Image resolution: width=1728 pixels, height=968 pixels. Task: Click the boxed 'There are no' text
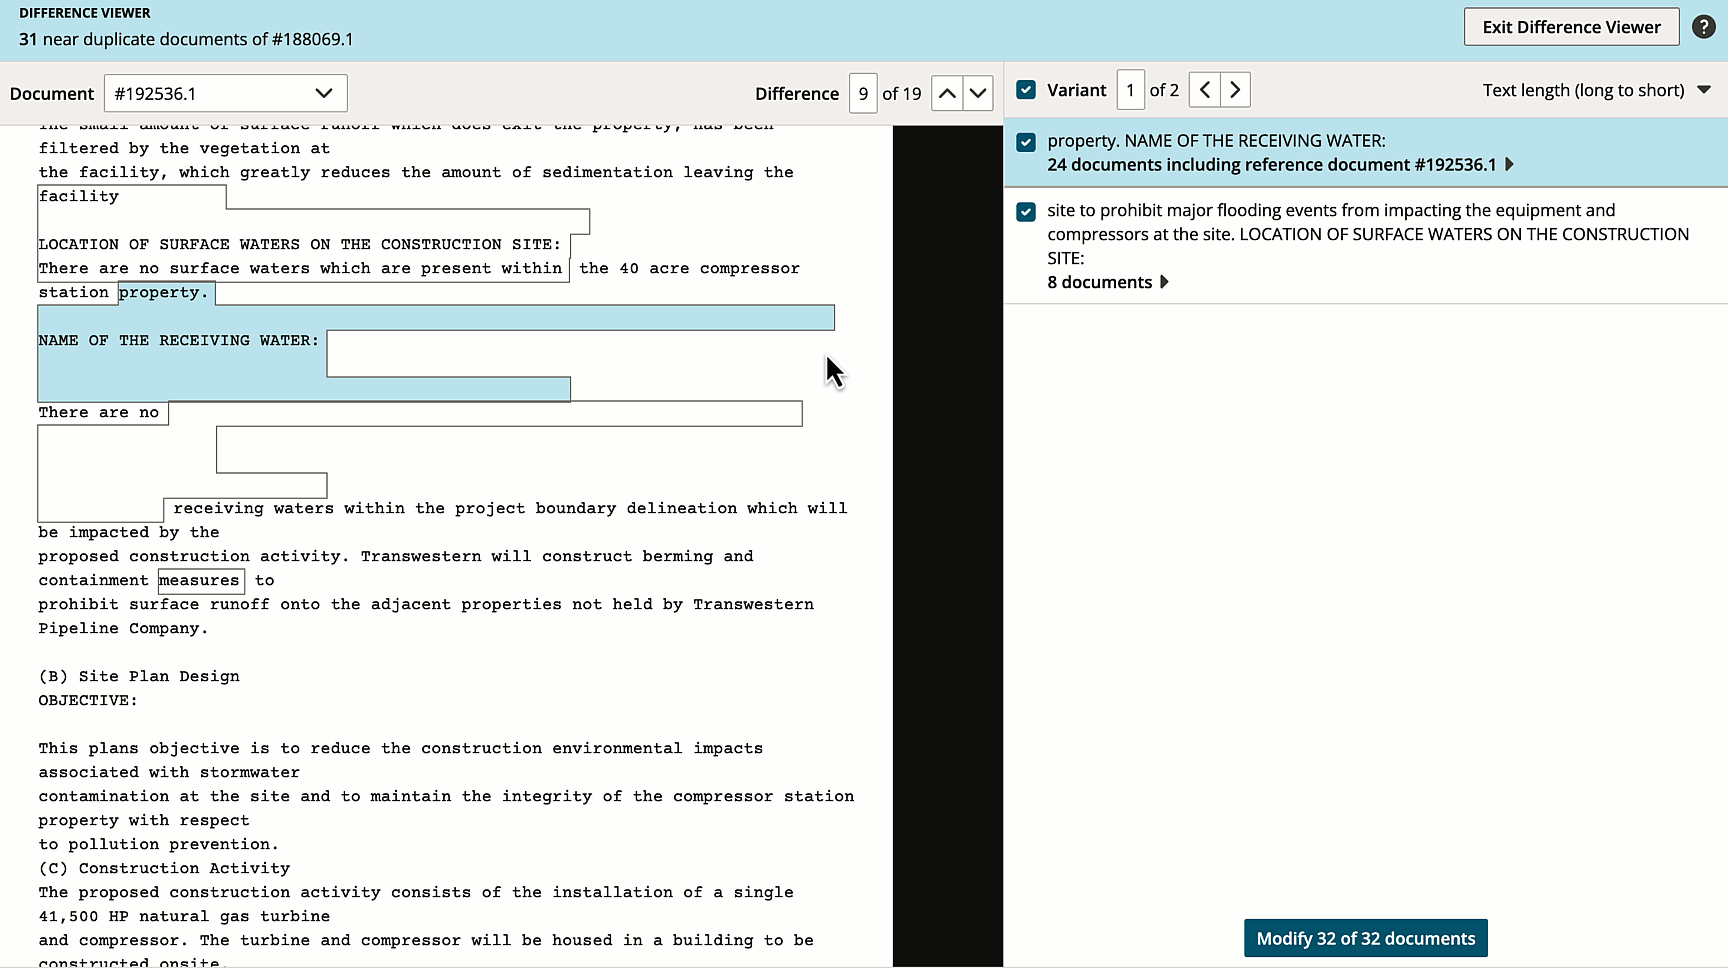pos(99,412)
